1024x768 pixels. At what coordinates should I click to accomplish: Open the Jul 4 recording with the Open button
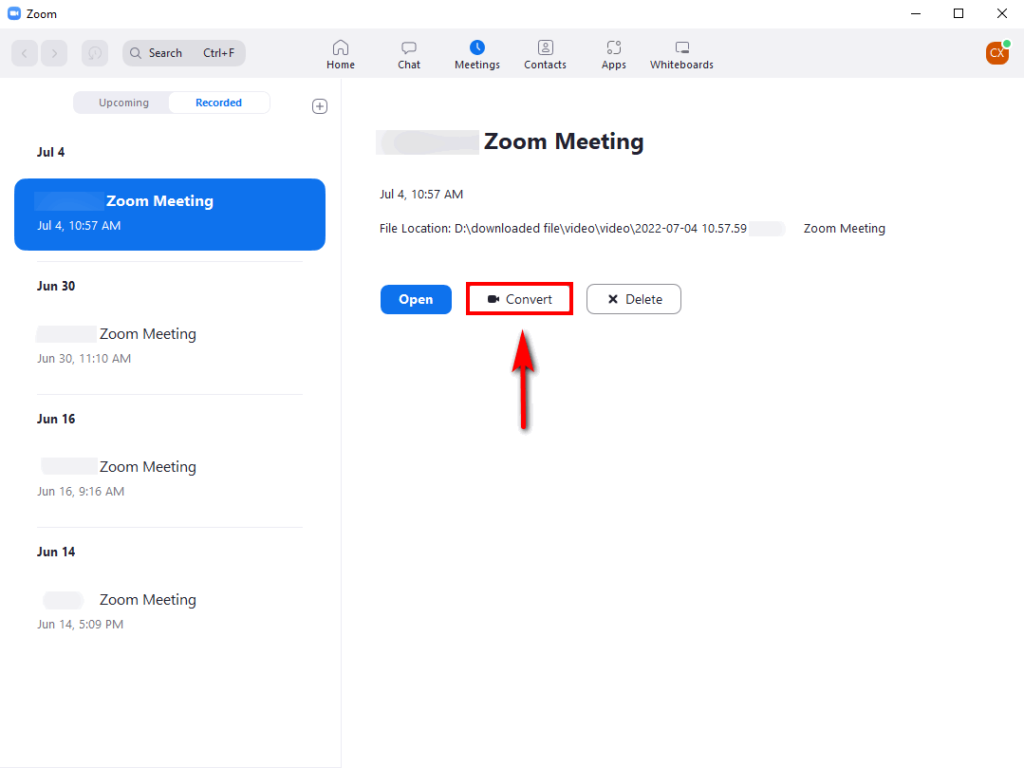[x=415, y=299]
